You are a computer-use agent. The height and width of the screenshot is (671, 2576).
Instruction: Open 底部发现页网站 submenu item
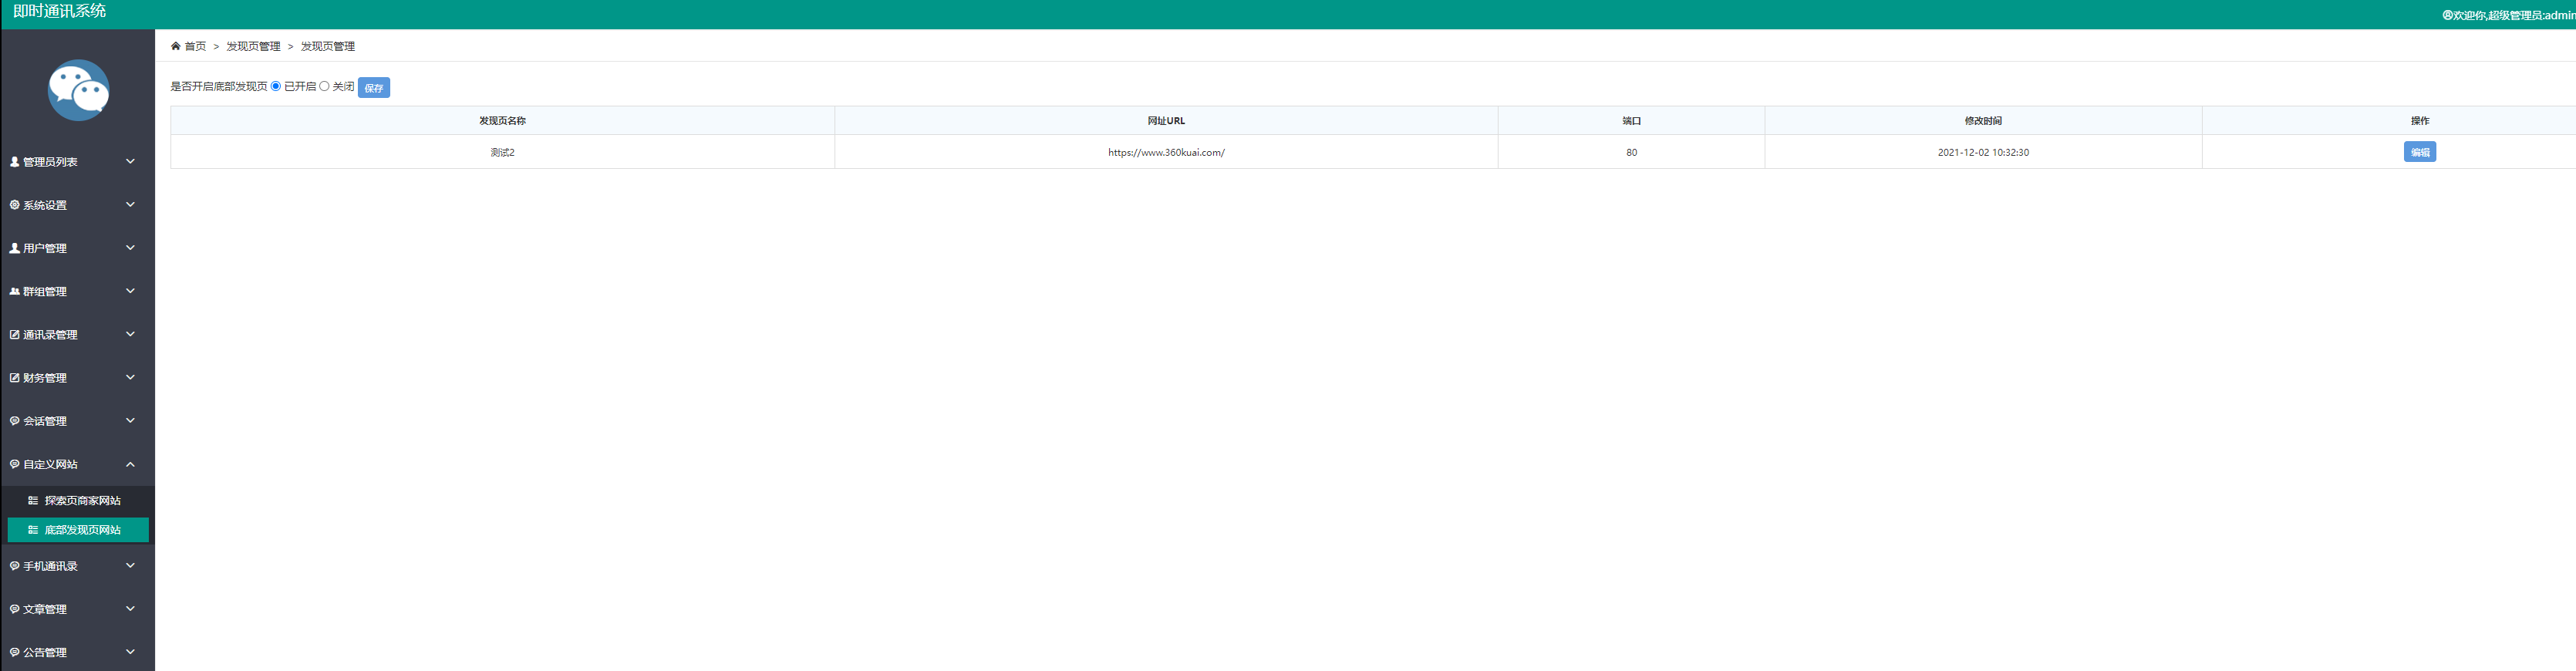tap(82, 530)
